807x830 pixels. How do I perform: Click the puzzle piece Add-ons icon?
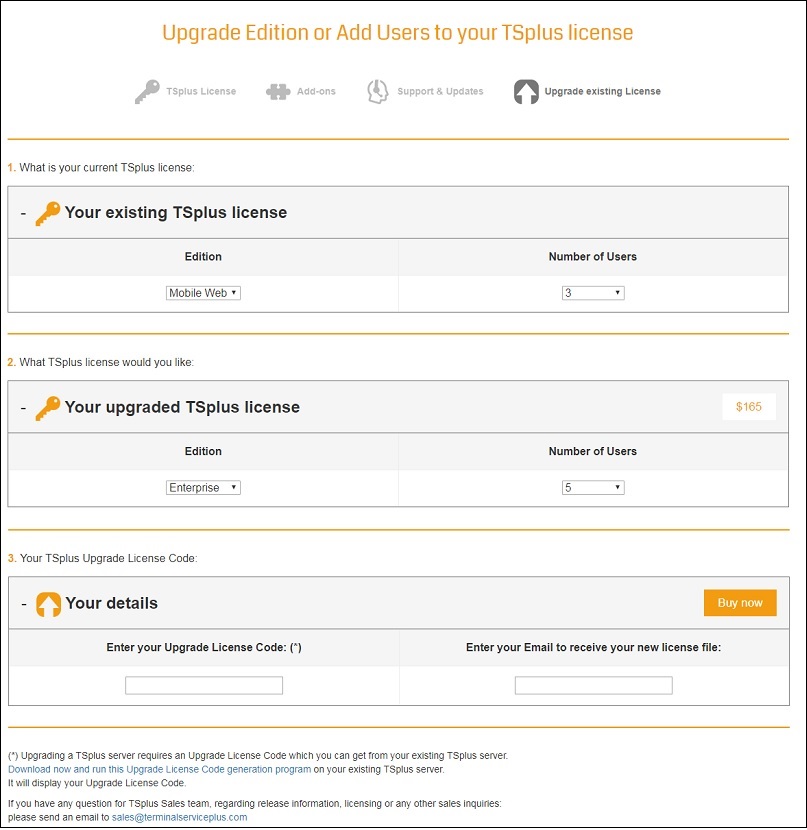click(x=278, y=92)
